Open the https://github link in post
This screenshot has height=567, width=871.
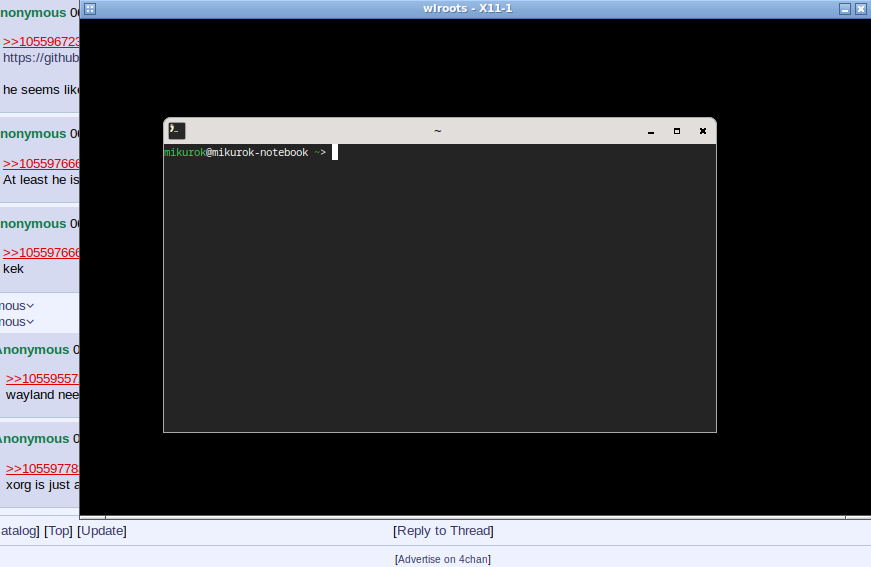pos(41,58)
